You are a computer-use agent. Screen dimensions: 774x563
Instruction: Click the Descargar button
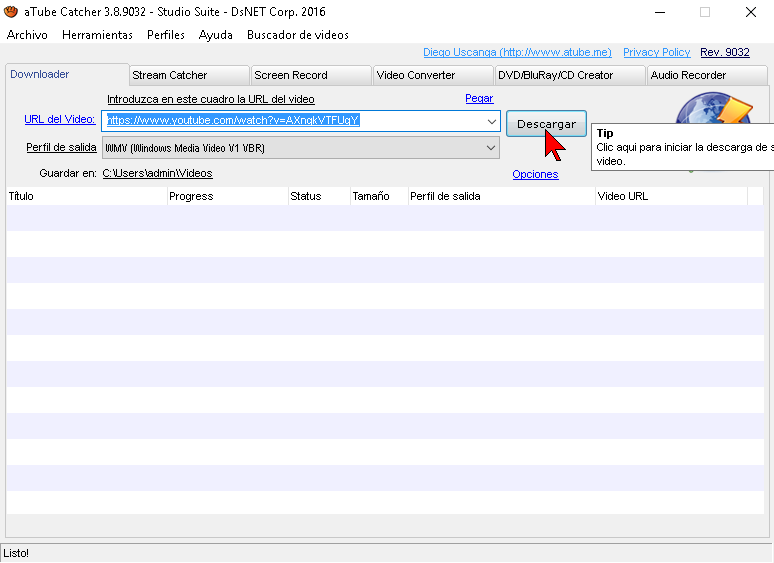click(546, 124)
